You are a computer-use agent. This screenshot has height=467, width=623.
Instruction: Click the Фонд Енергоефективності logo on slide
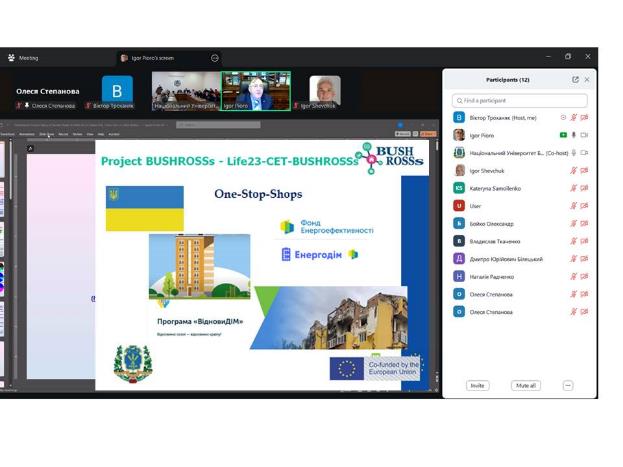click(327, 227)
